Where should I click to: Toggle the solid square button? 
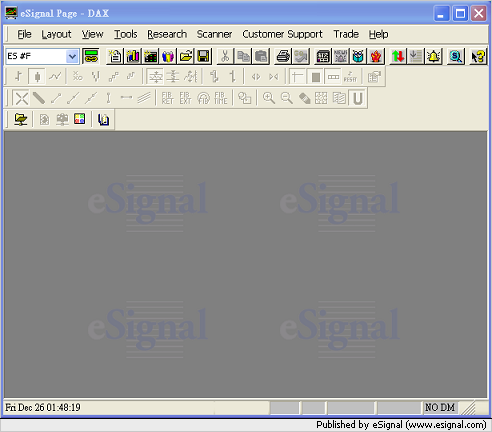click(x=315, y=77)
